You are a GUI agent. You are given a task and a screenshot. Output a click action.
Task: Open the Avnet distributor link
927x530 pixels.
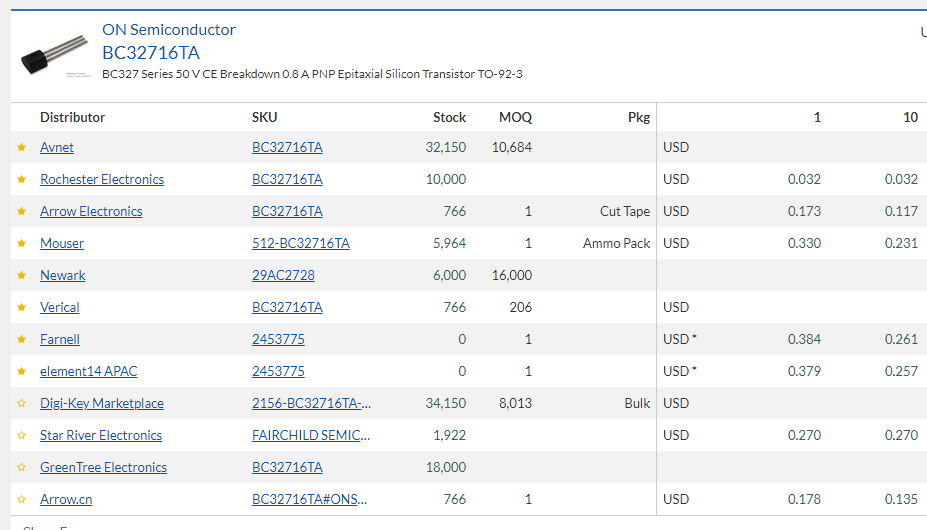point(57,147)
